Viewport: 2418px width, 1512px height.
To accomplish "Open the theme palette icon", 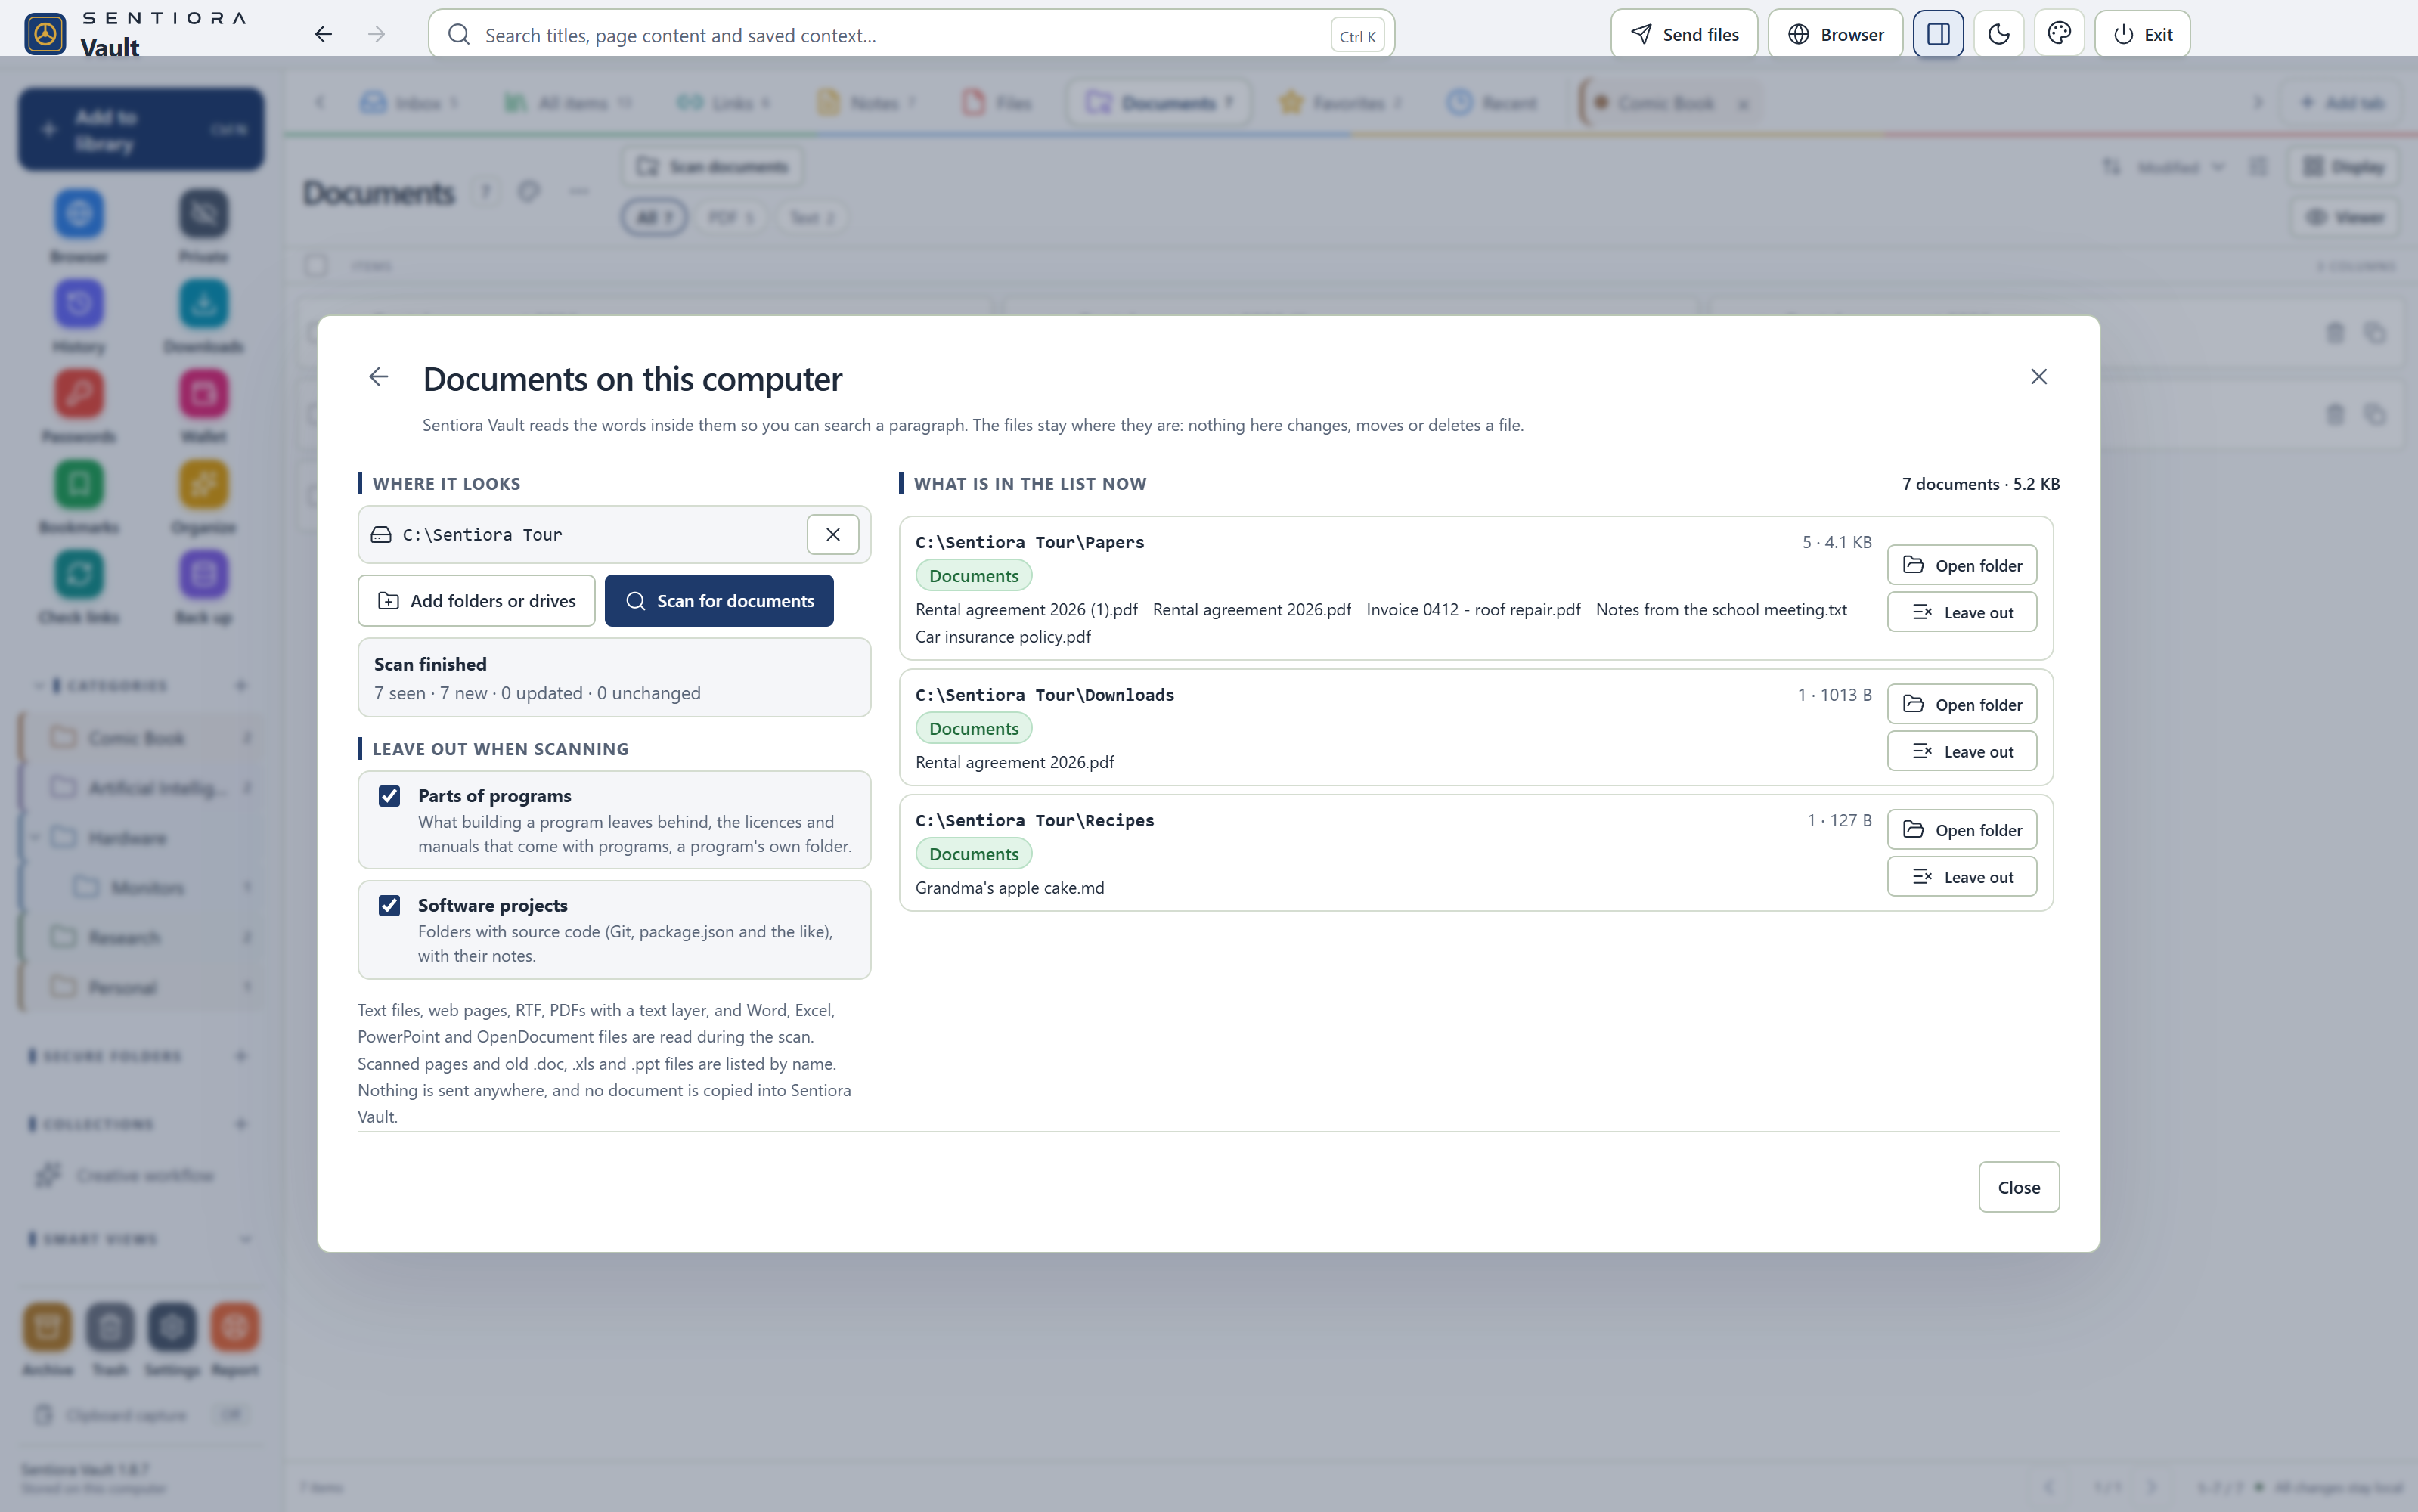I will point(2058,34).
